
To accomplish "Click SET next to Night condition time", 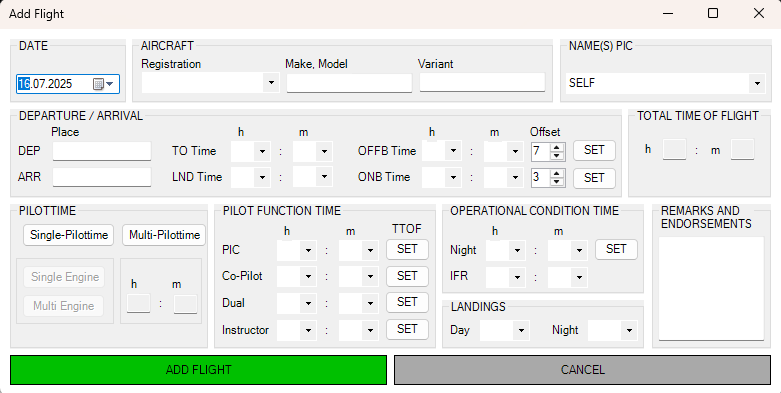I will coord(616,249).
